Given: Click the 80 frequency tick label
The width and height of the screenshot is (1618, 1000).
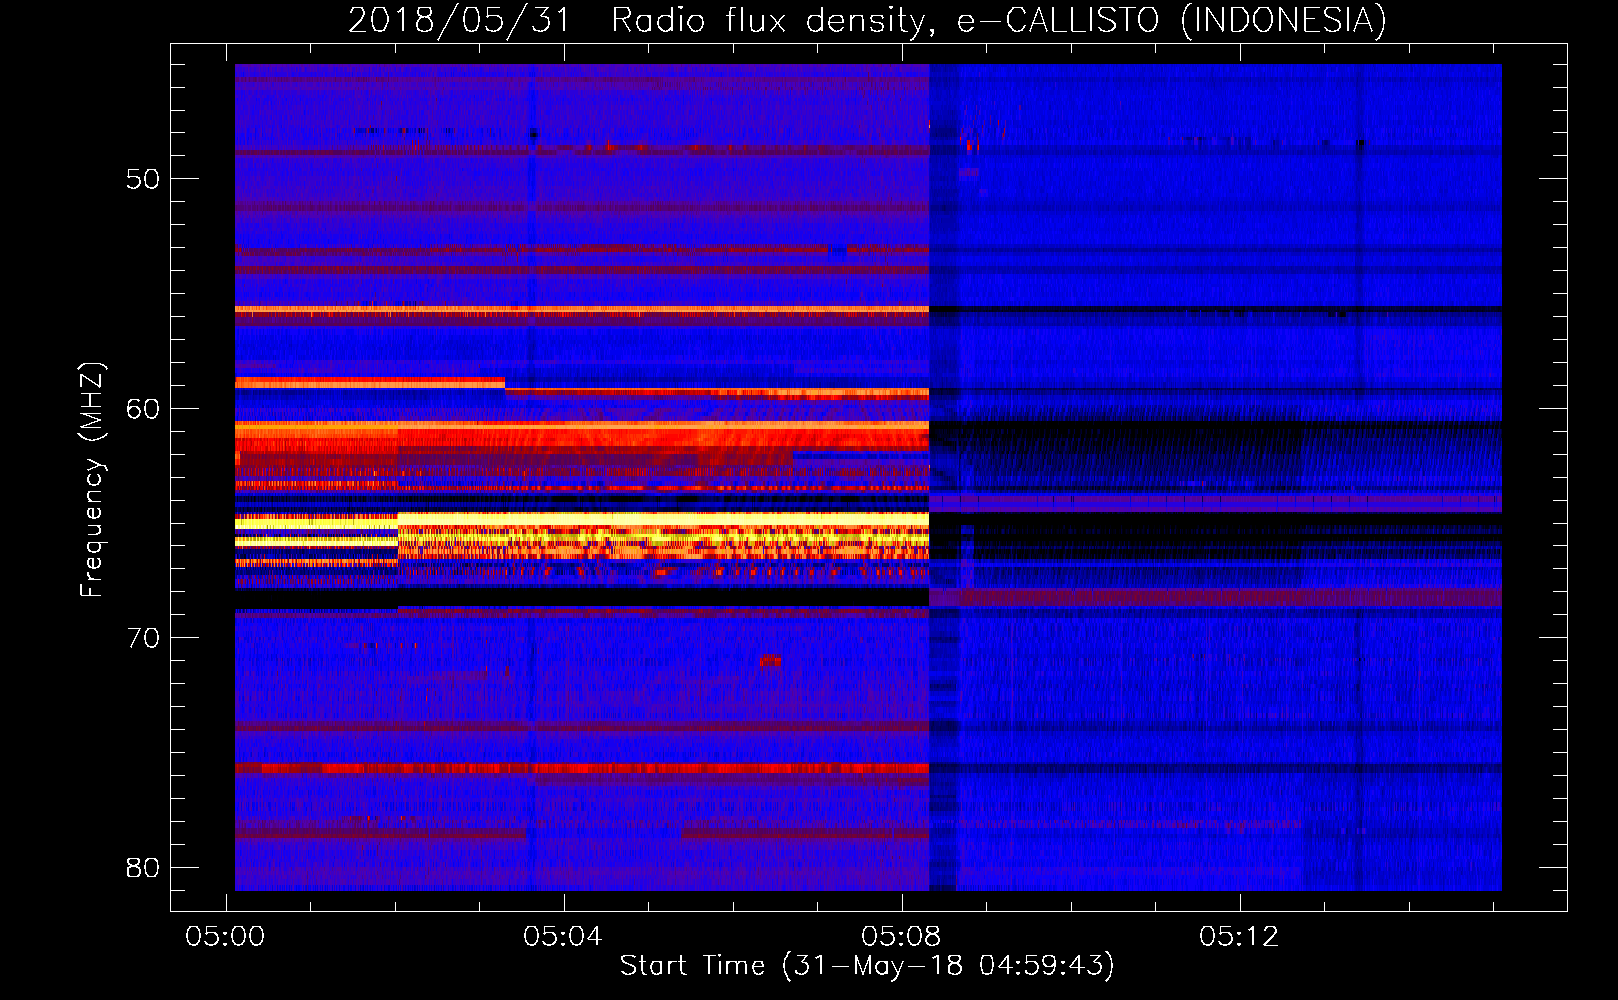Looking at the screenshot, I should tap(143, 867).
